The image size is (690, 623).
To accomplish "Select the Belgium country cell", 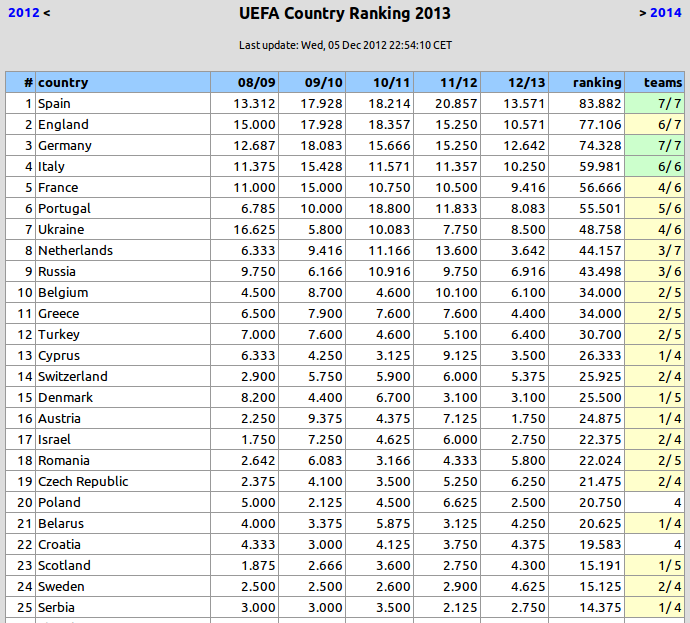I will click(x=123, y=293).
